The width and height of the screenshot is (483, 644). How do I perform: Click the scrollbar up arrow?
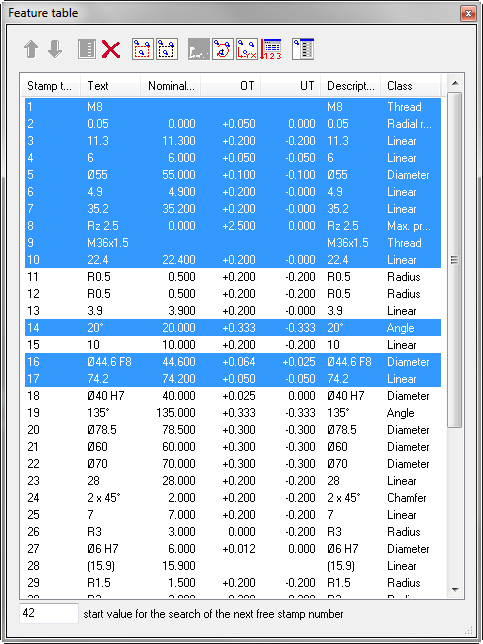tap(455, 83)
